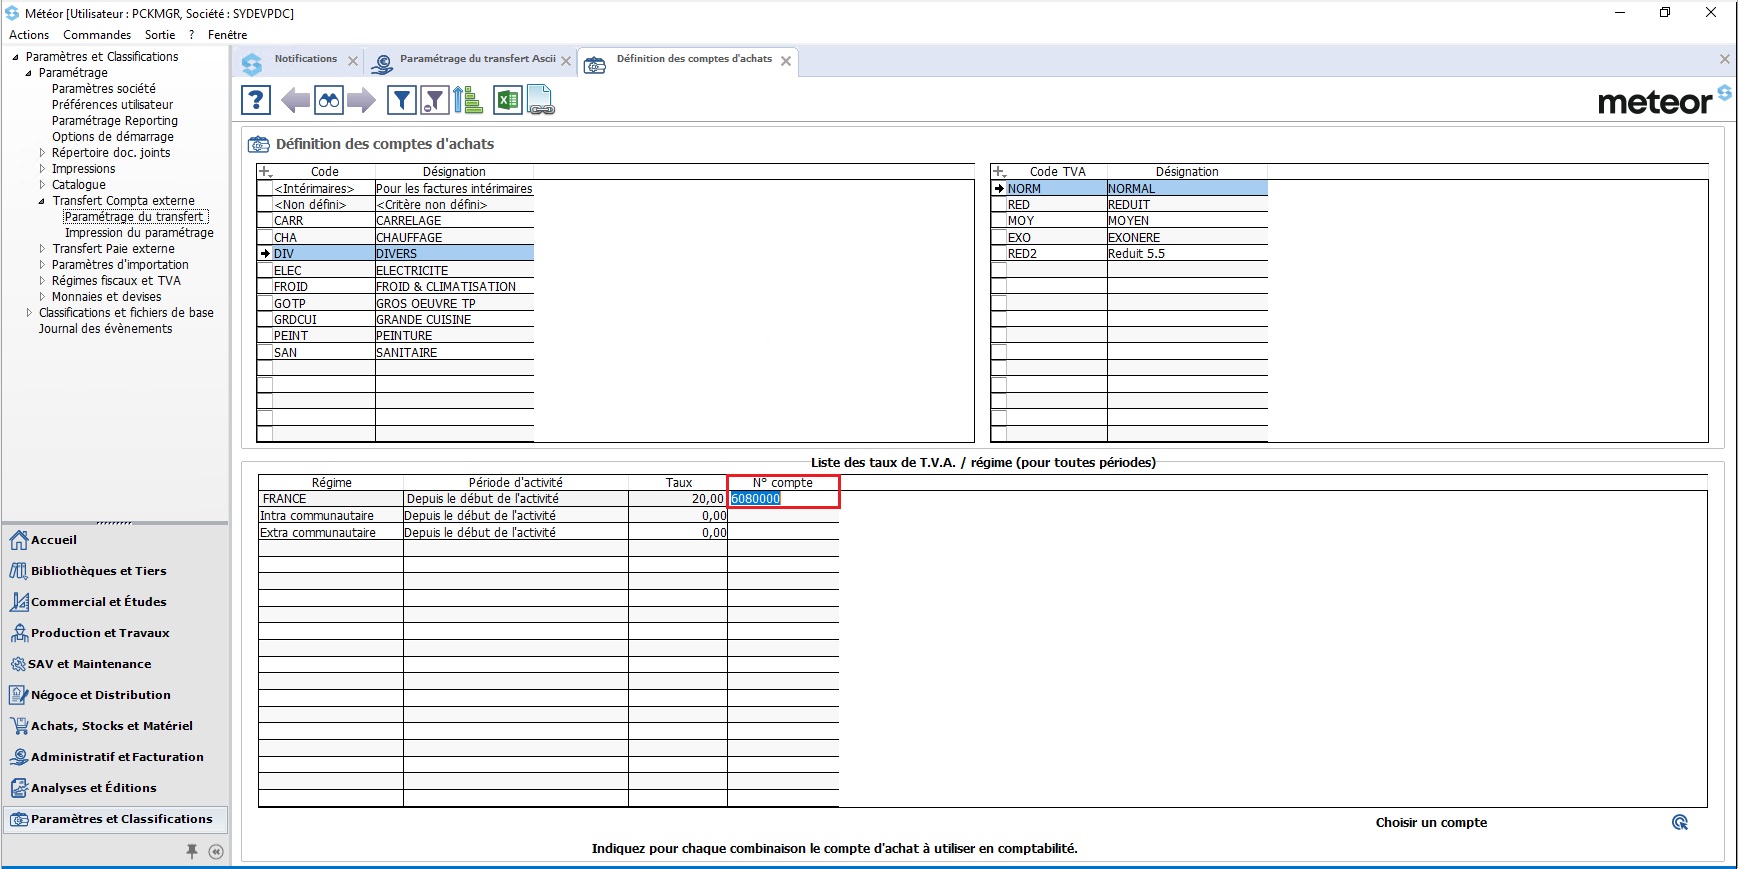Open Paramètres société in tree

(104, 89)
